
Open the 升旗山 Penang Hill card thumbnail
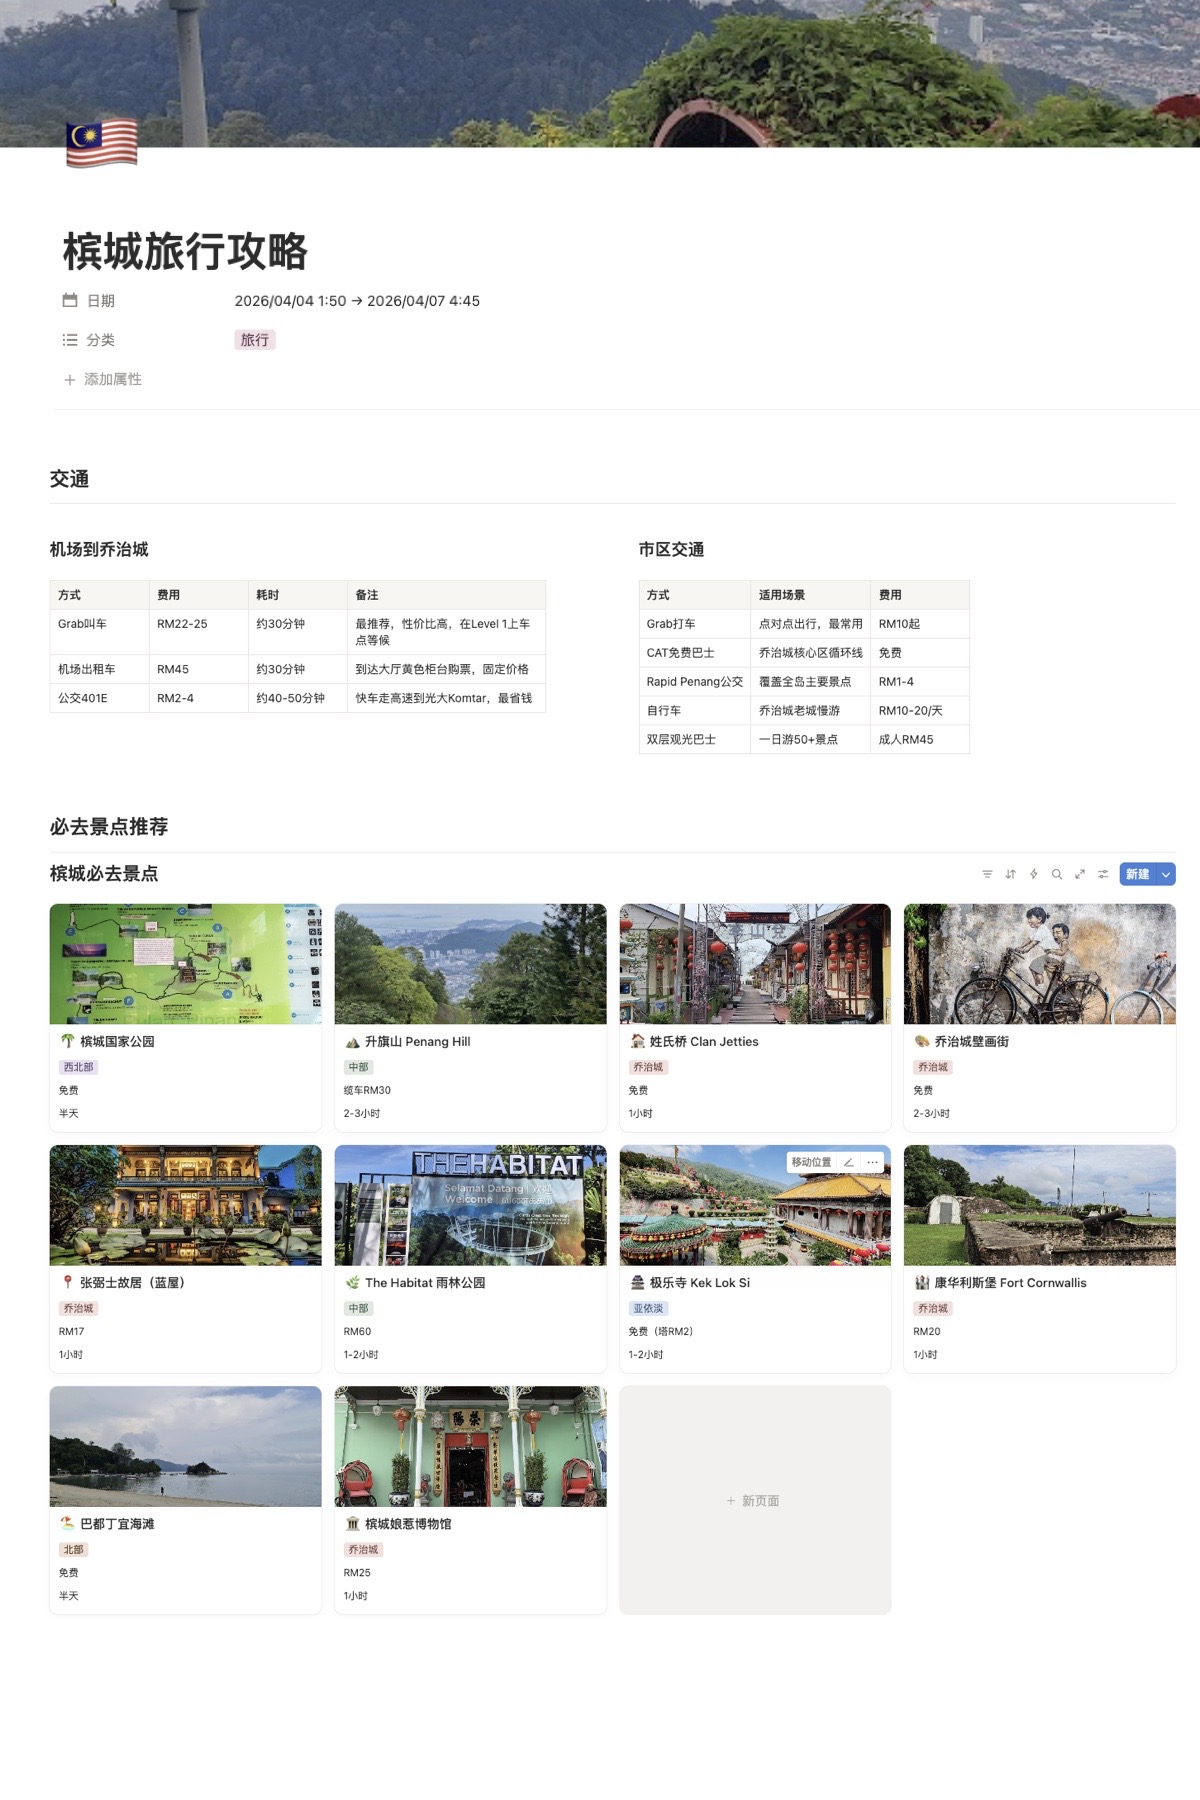coord(470,964)
